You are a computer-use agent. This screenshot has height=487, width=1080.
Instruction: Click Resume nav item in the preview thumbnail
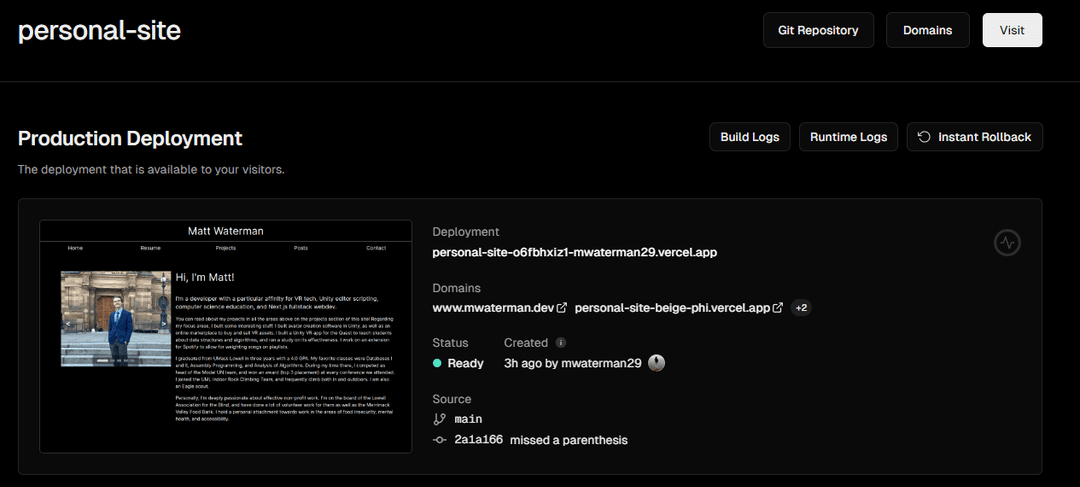pos(150,248)
